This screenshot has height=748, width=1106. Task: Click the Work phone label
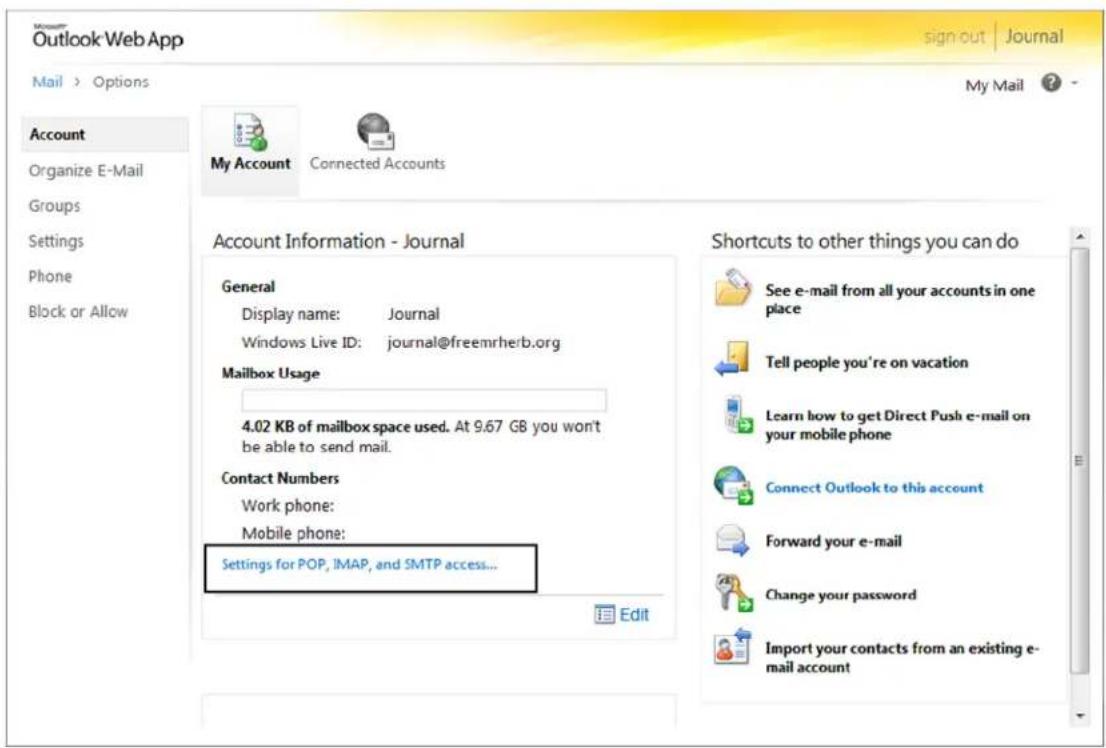288,506
